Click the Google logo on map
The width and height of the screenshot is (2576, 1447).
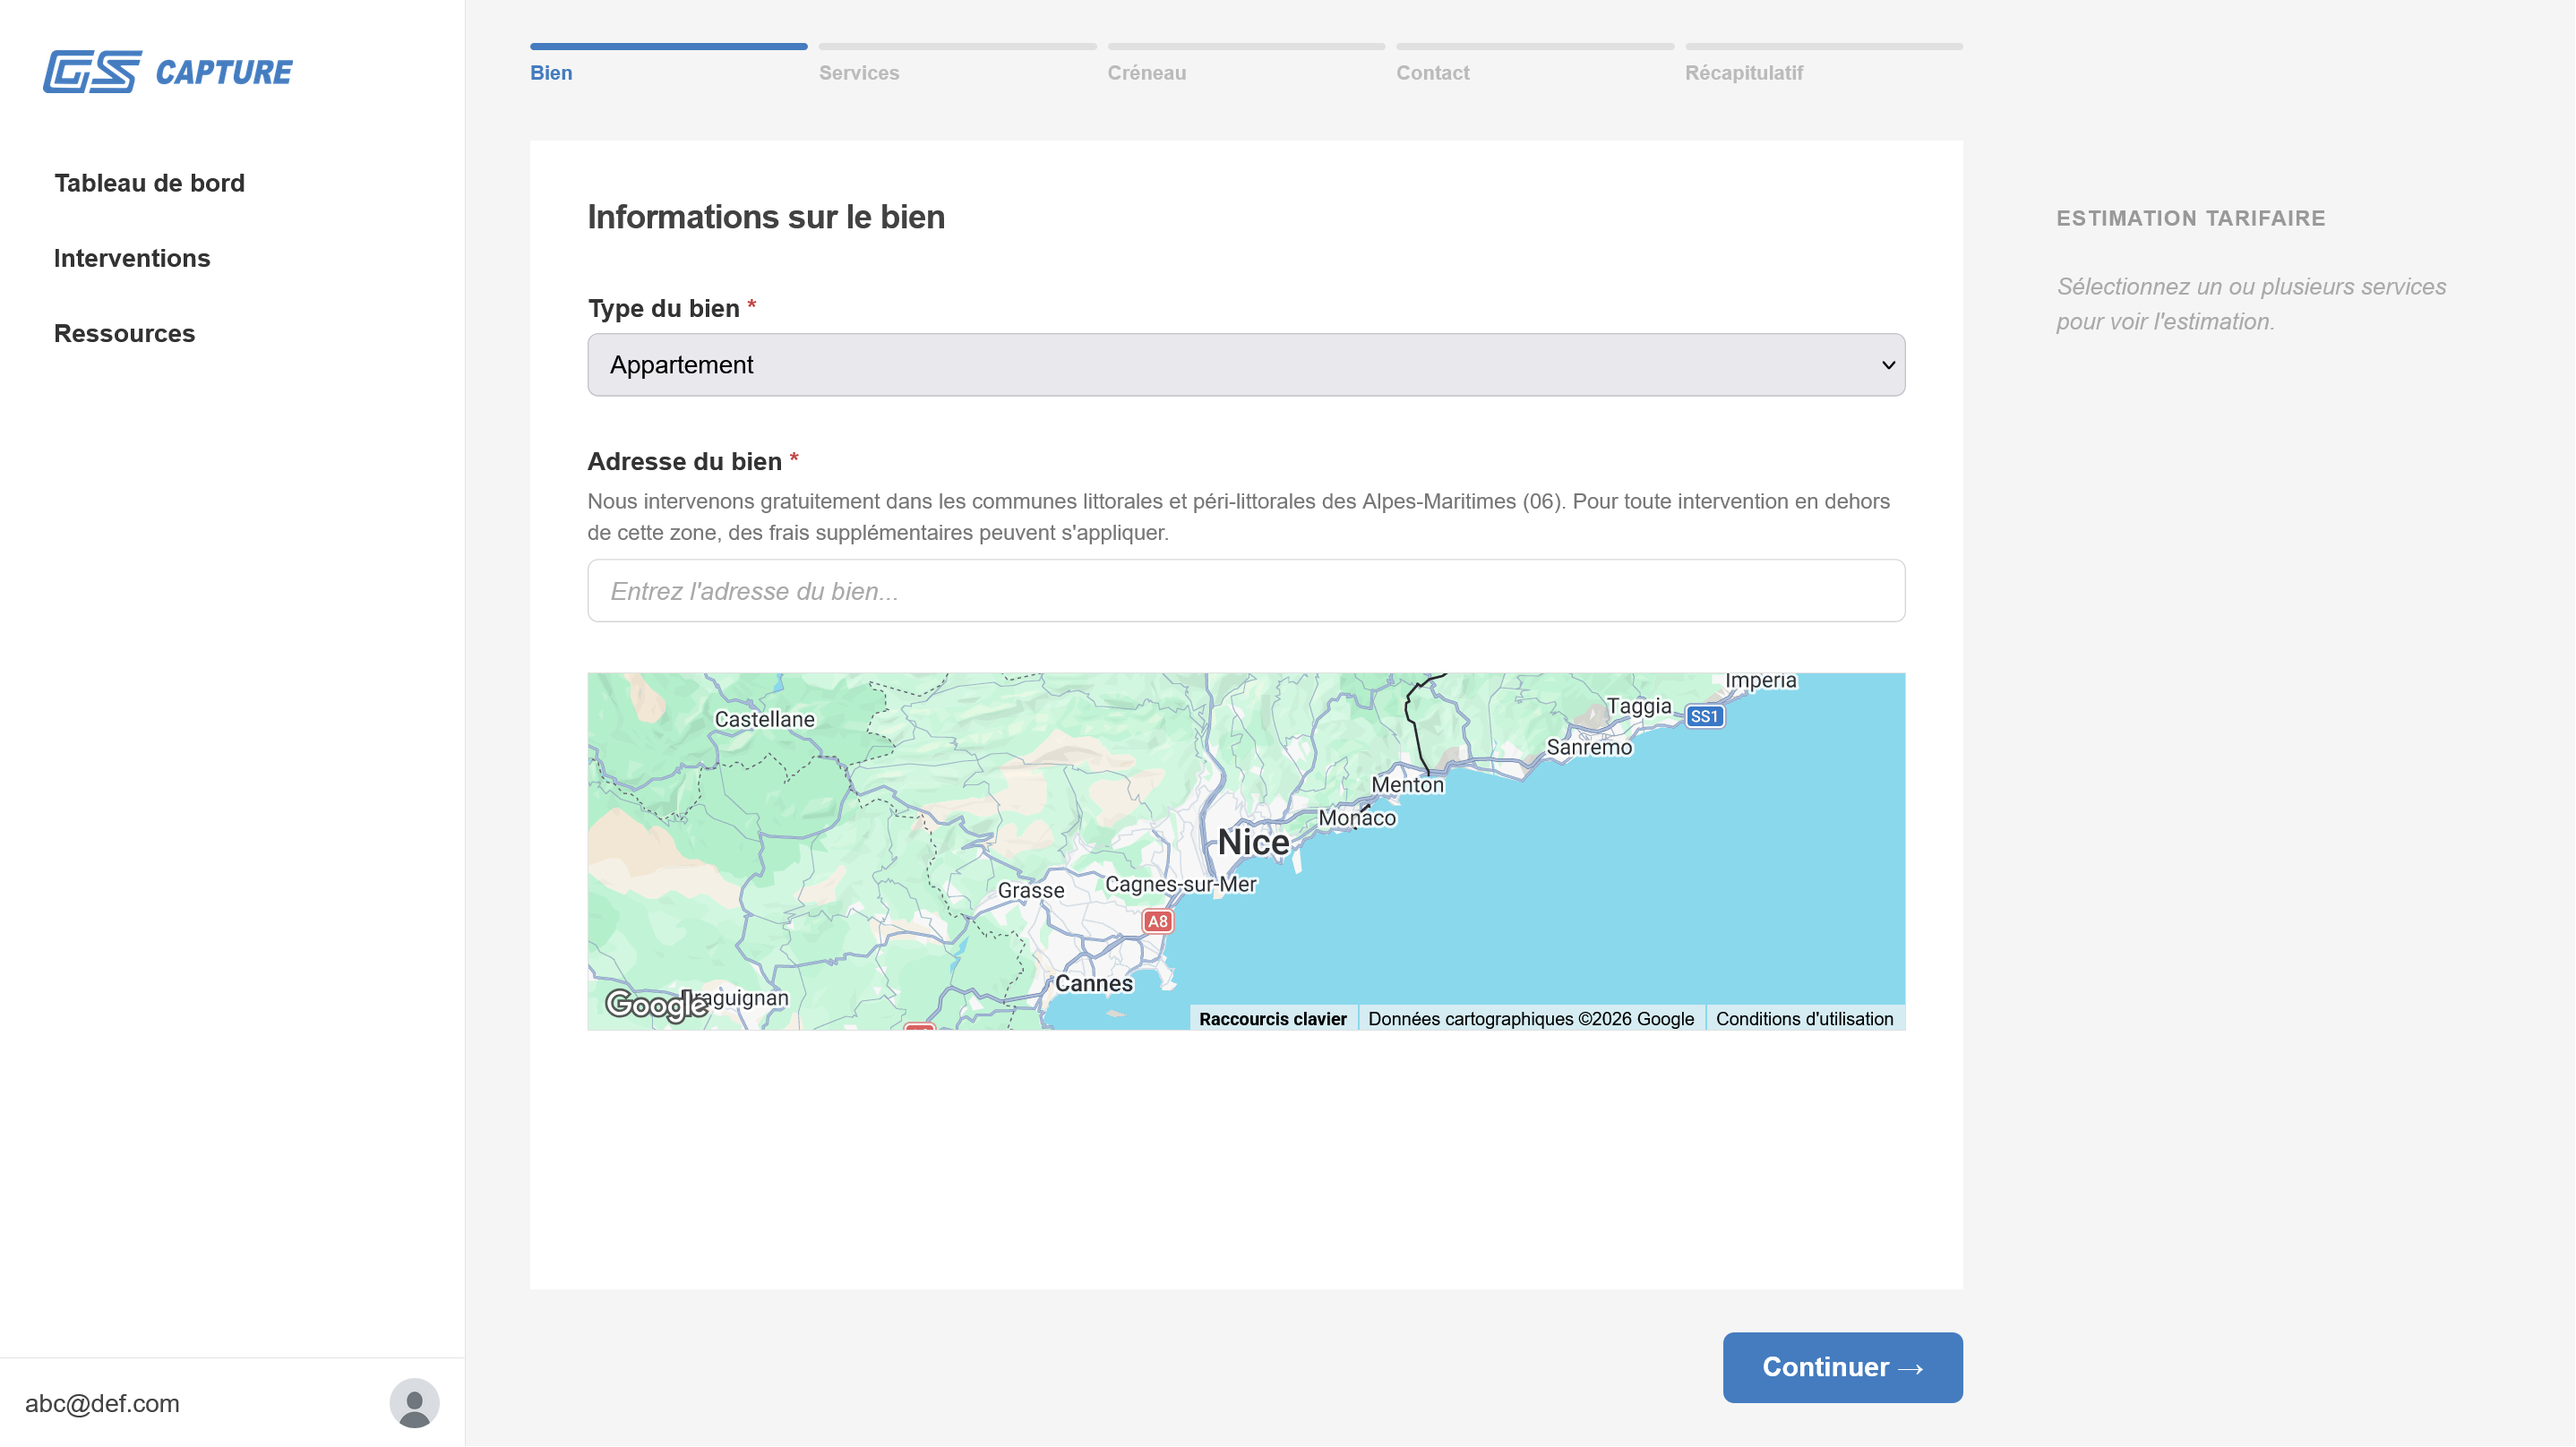655,1003
